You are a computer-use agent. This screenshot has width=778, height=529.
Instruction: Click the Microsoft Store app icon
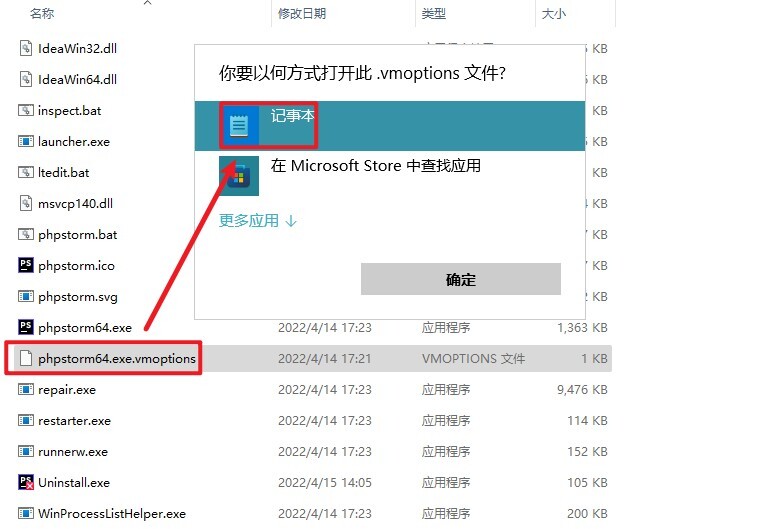click(239, 176)
